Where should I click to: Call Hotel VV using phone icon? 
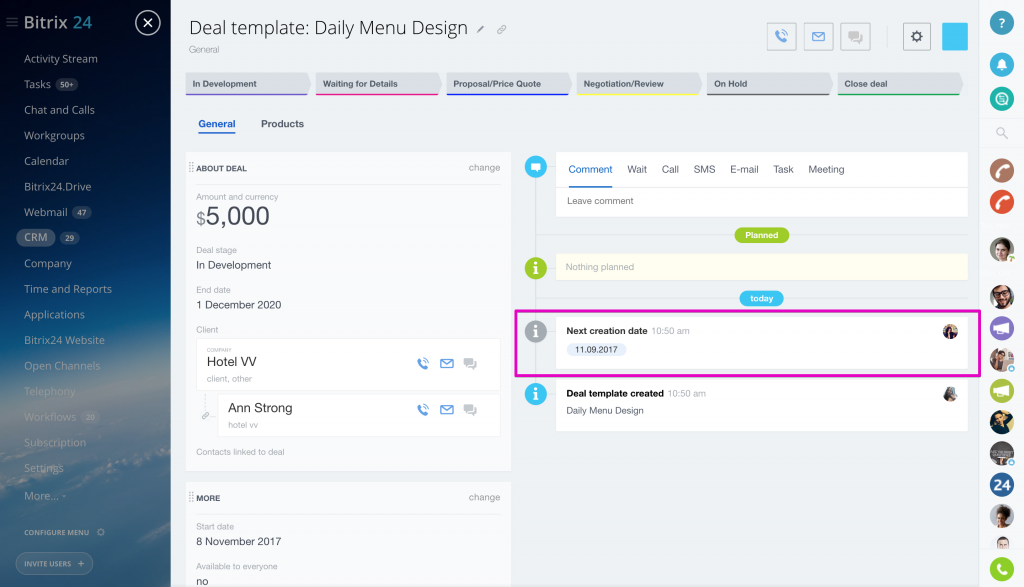click(x=423, y=364)
